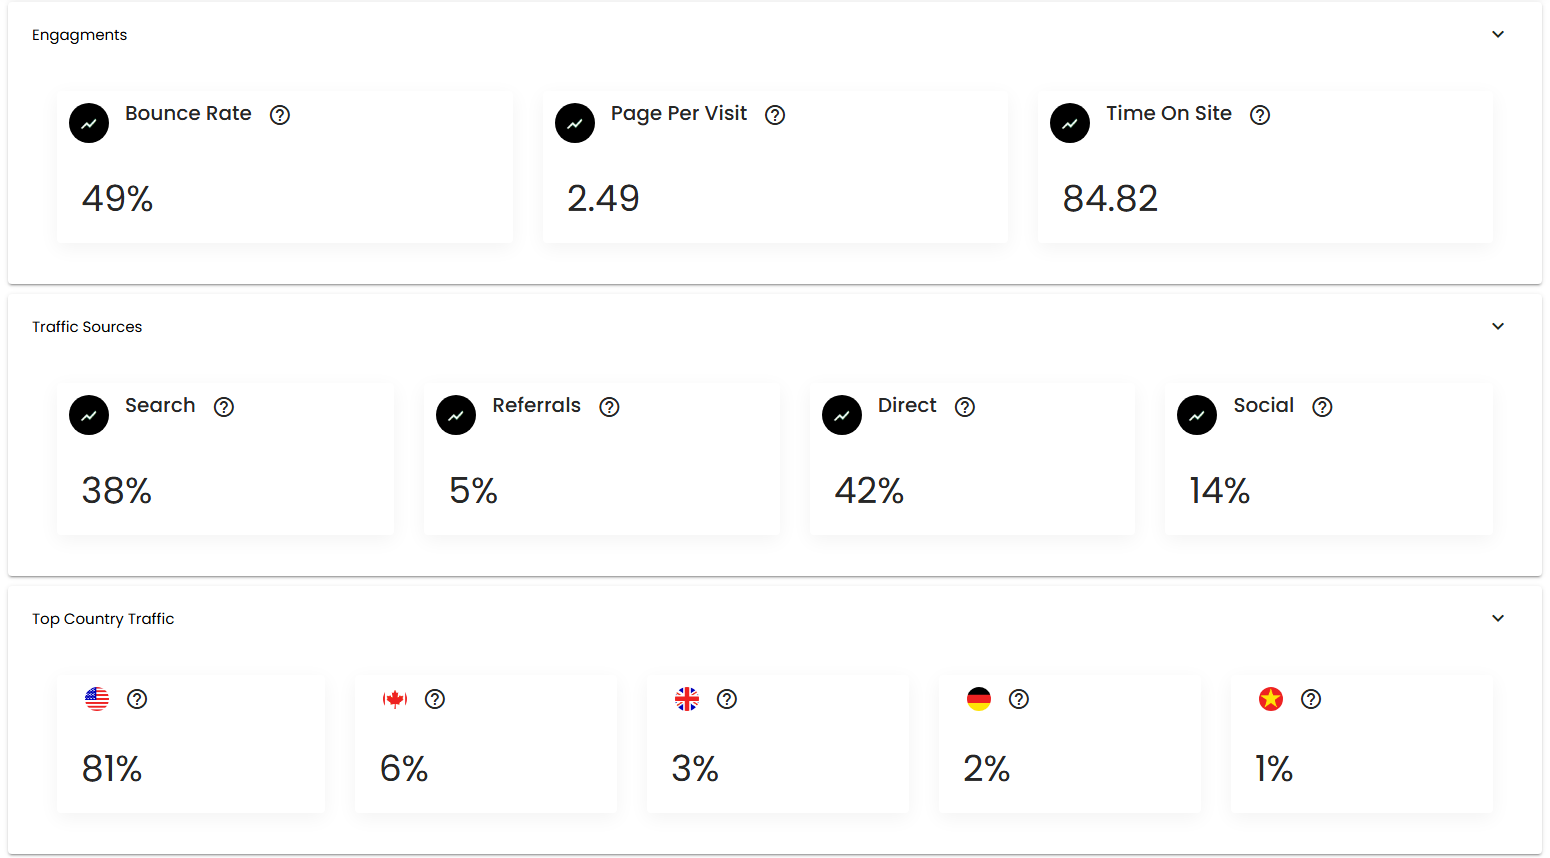Viewport: 1550px width, 858px height.
Task: Select the Referrals trend icon
Action: pos(456,414)
